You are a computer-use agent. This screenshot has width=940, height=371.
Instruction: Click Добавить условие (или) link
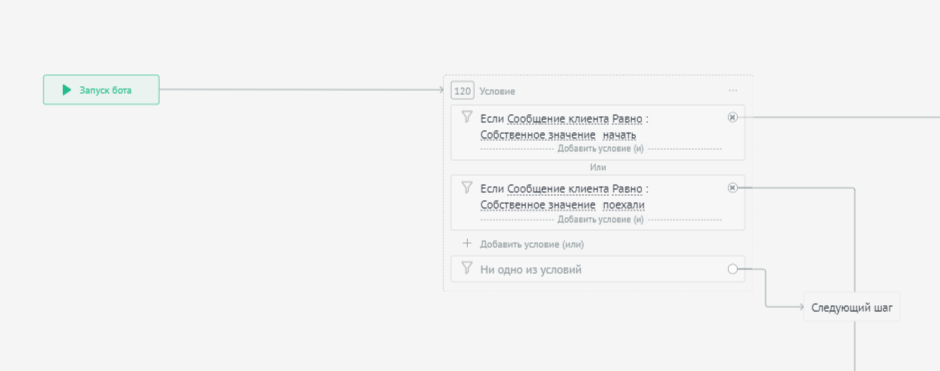532,245
